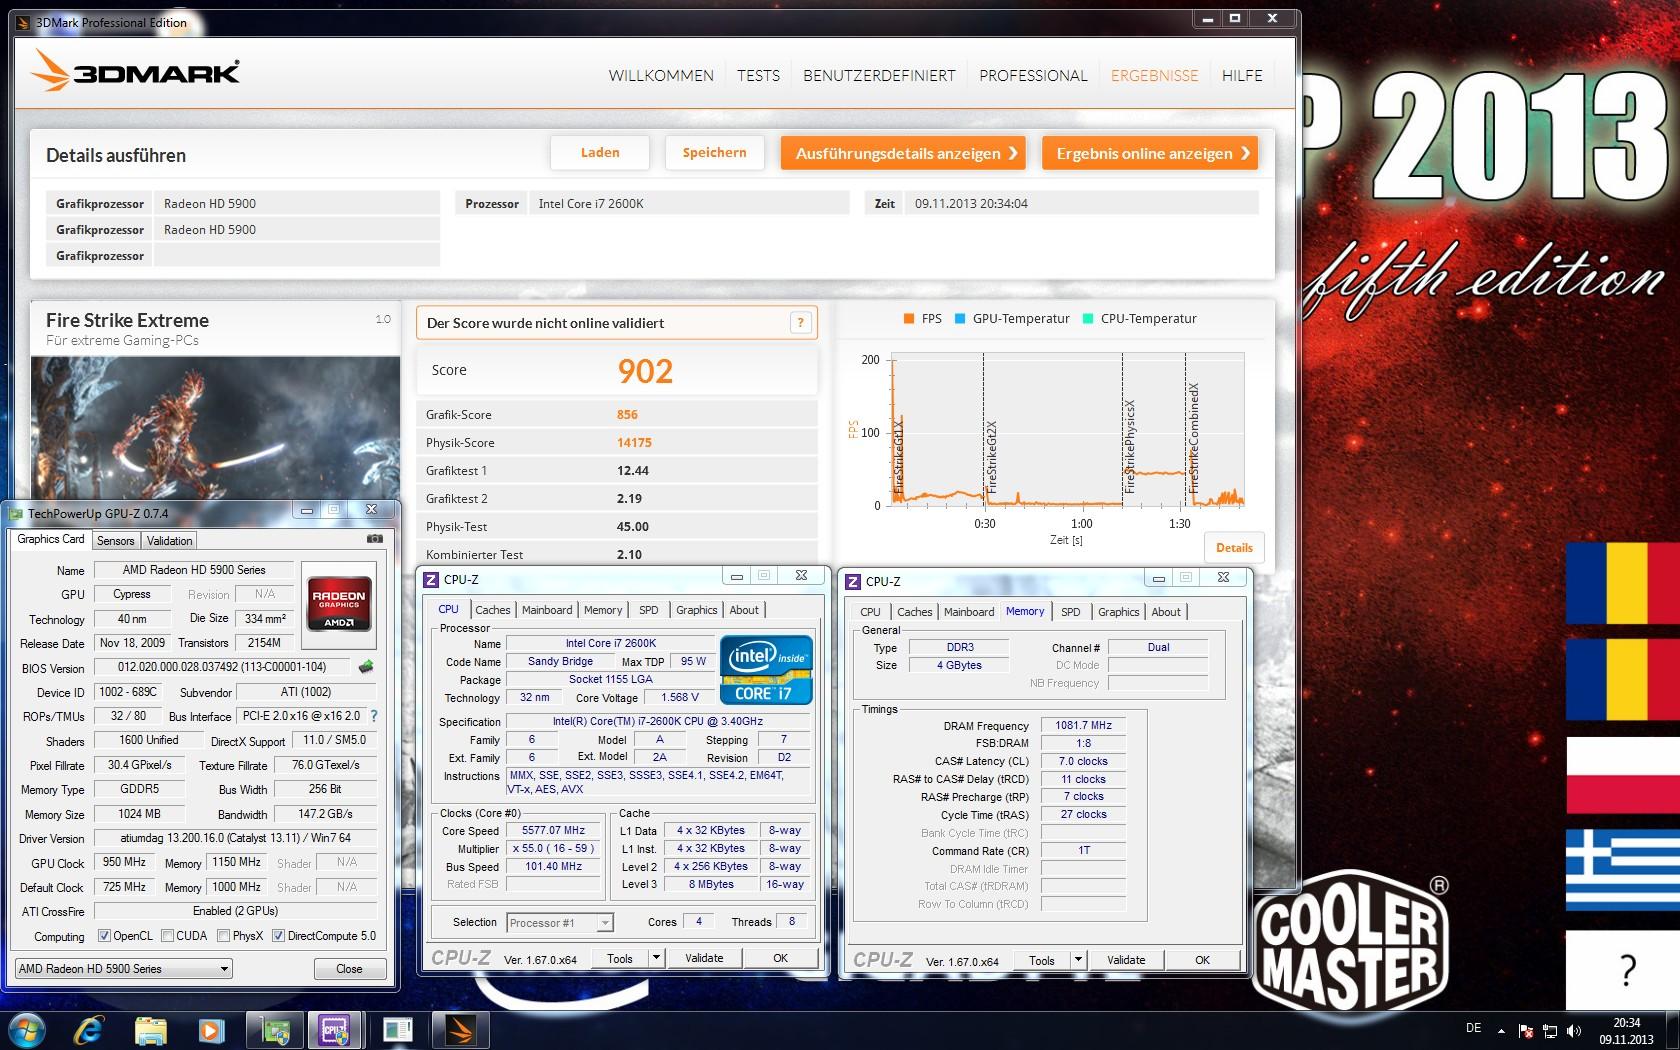Switch to the TESTS tab
Image resolution: width=1680 pixels, height=1050 pixels.
(x=758, y=75)
